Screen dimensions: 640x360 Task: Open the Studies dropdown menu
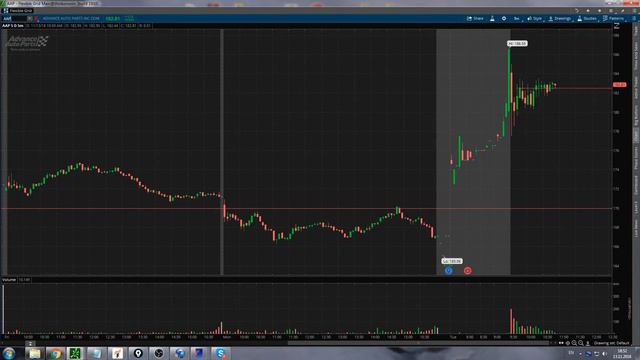(587, 18)
